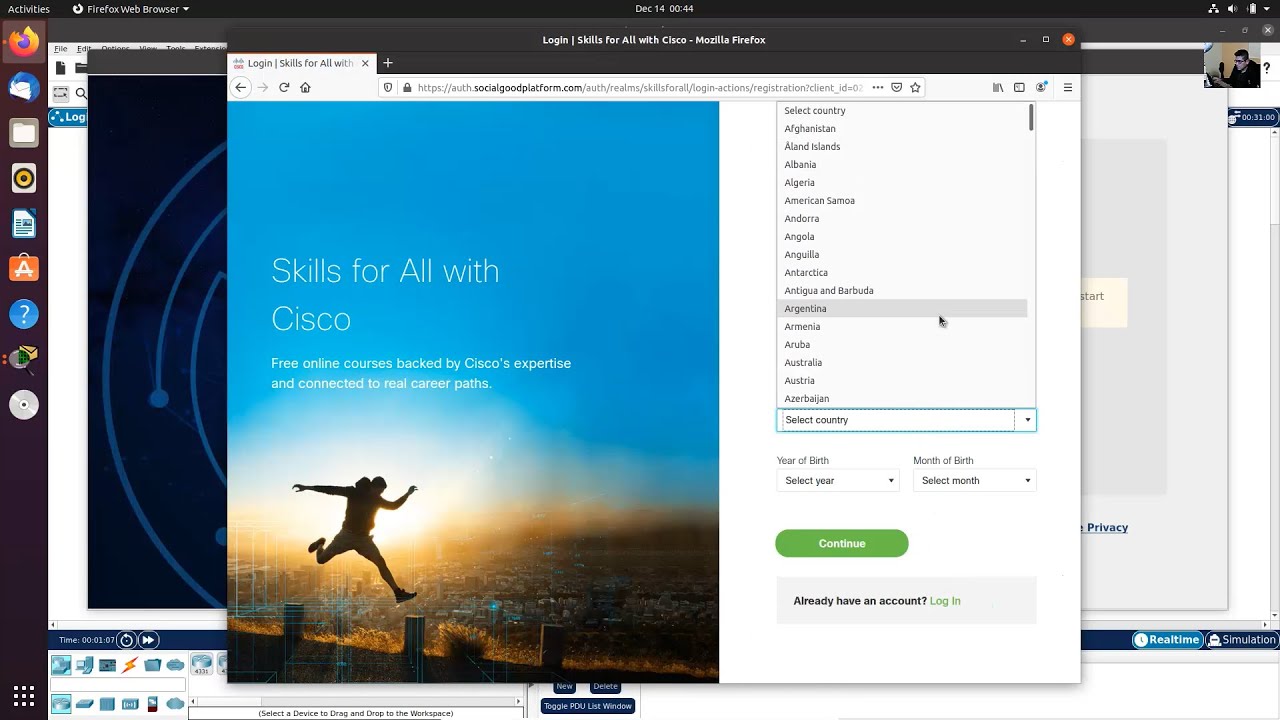This screenshot has height=720, width=1280.
Task: Select the 4331 router device
Action: pyautogui.click(x=202, y=665)
